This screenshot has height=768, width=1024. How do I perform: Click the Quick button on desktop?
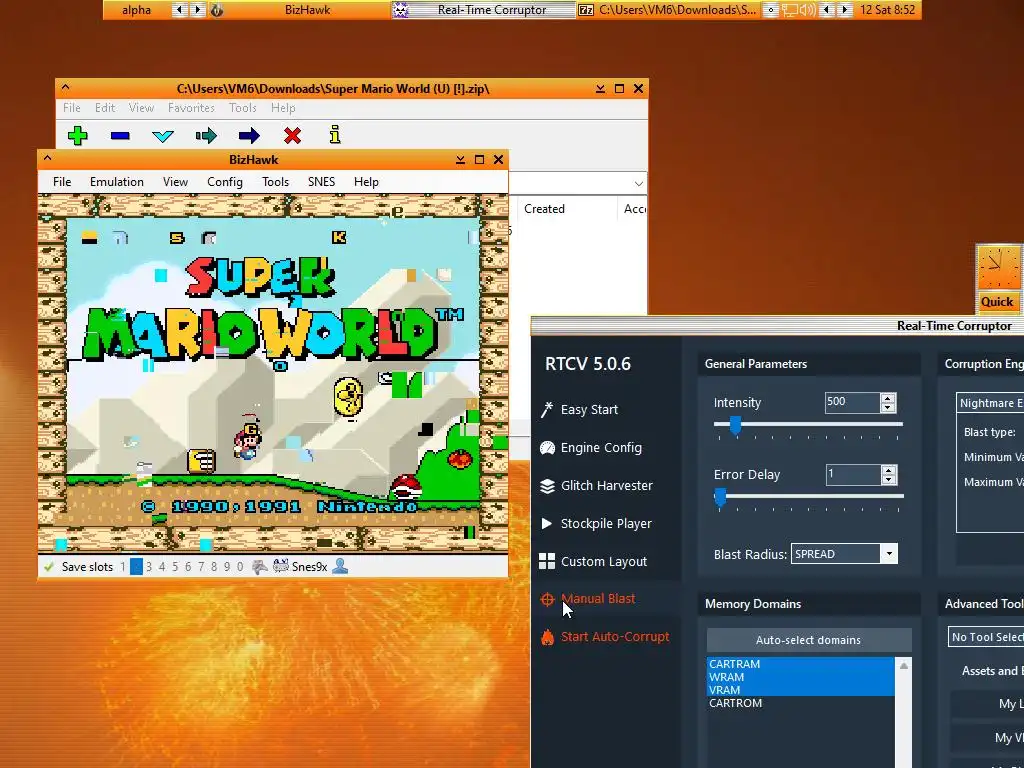(997, 302)
